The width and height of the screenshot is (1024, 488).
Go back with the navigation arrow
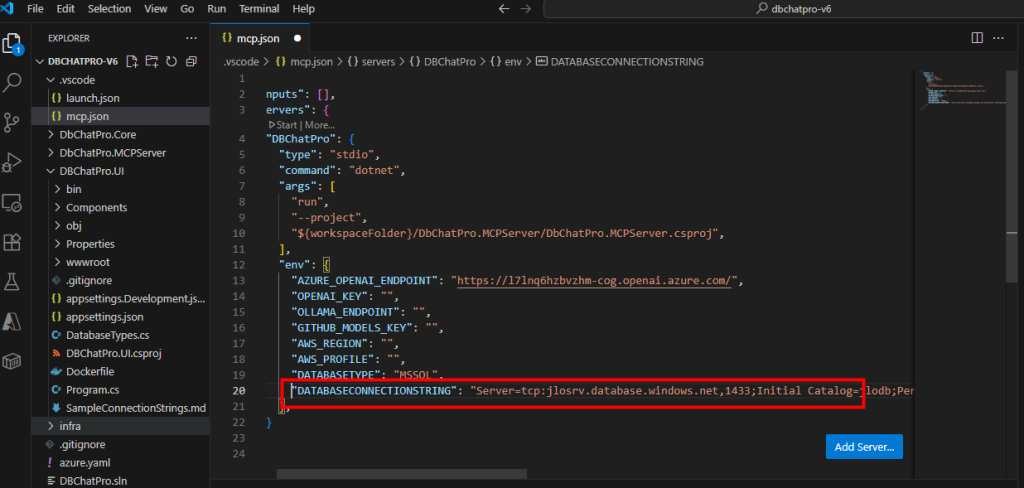click(504, 9)
